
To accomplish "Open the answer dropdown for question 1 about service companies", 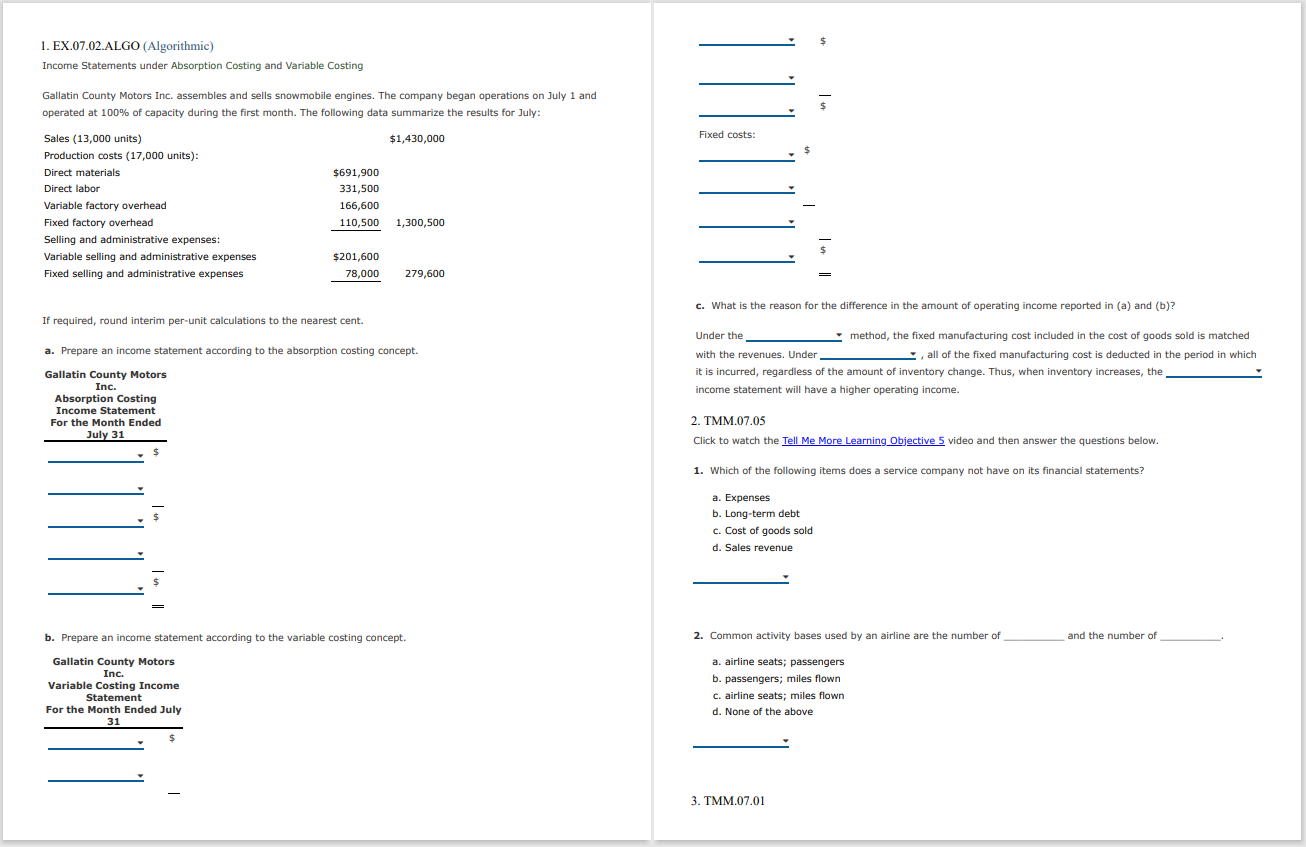I will pyautogui.click(x=740, y=577).
